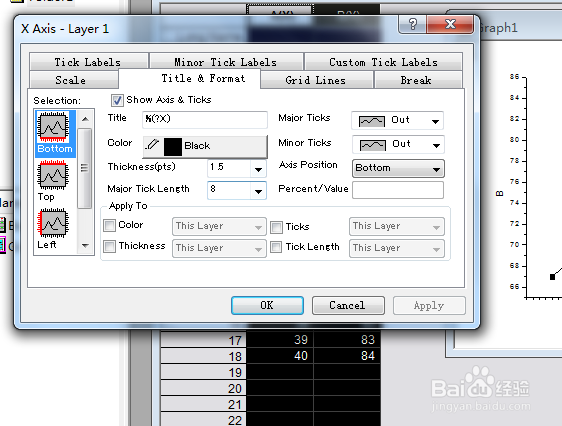This screenshot has width=562, height=426.
Task: Click the Percent/Value input field
Action: [398, 190]
